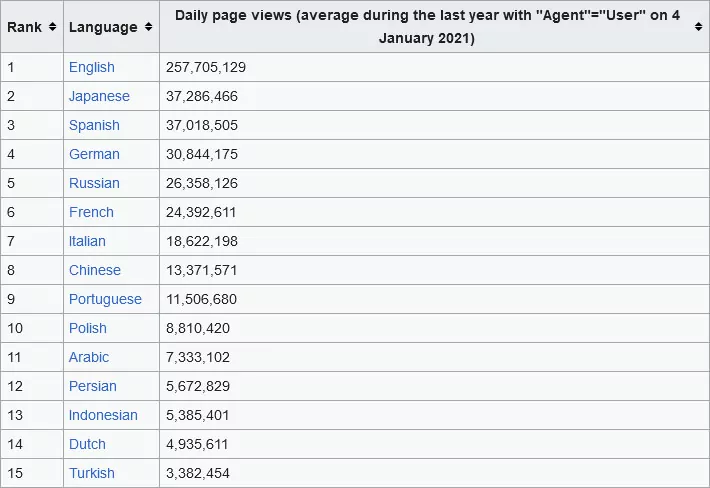Screen dimensions: 710x488
Task: Click rank number 6 in French row
Action: (11, 212)
